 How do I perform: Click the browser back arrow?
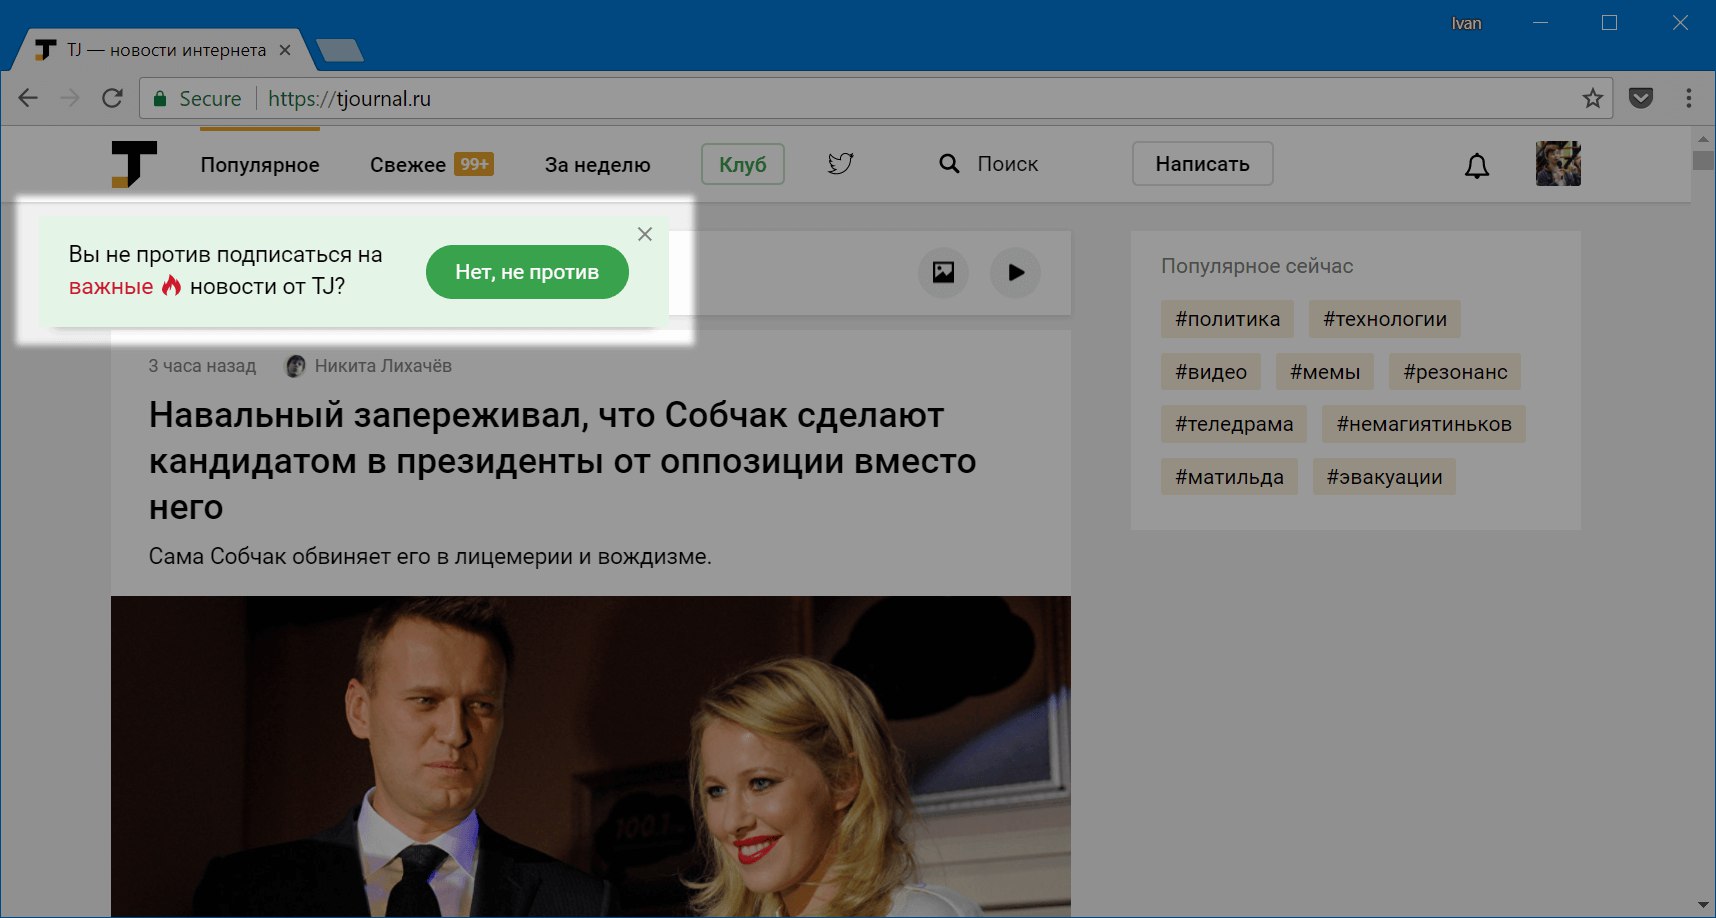click(x=28, y=98)
